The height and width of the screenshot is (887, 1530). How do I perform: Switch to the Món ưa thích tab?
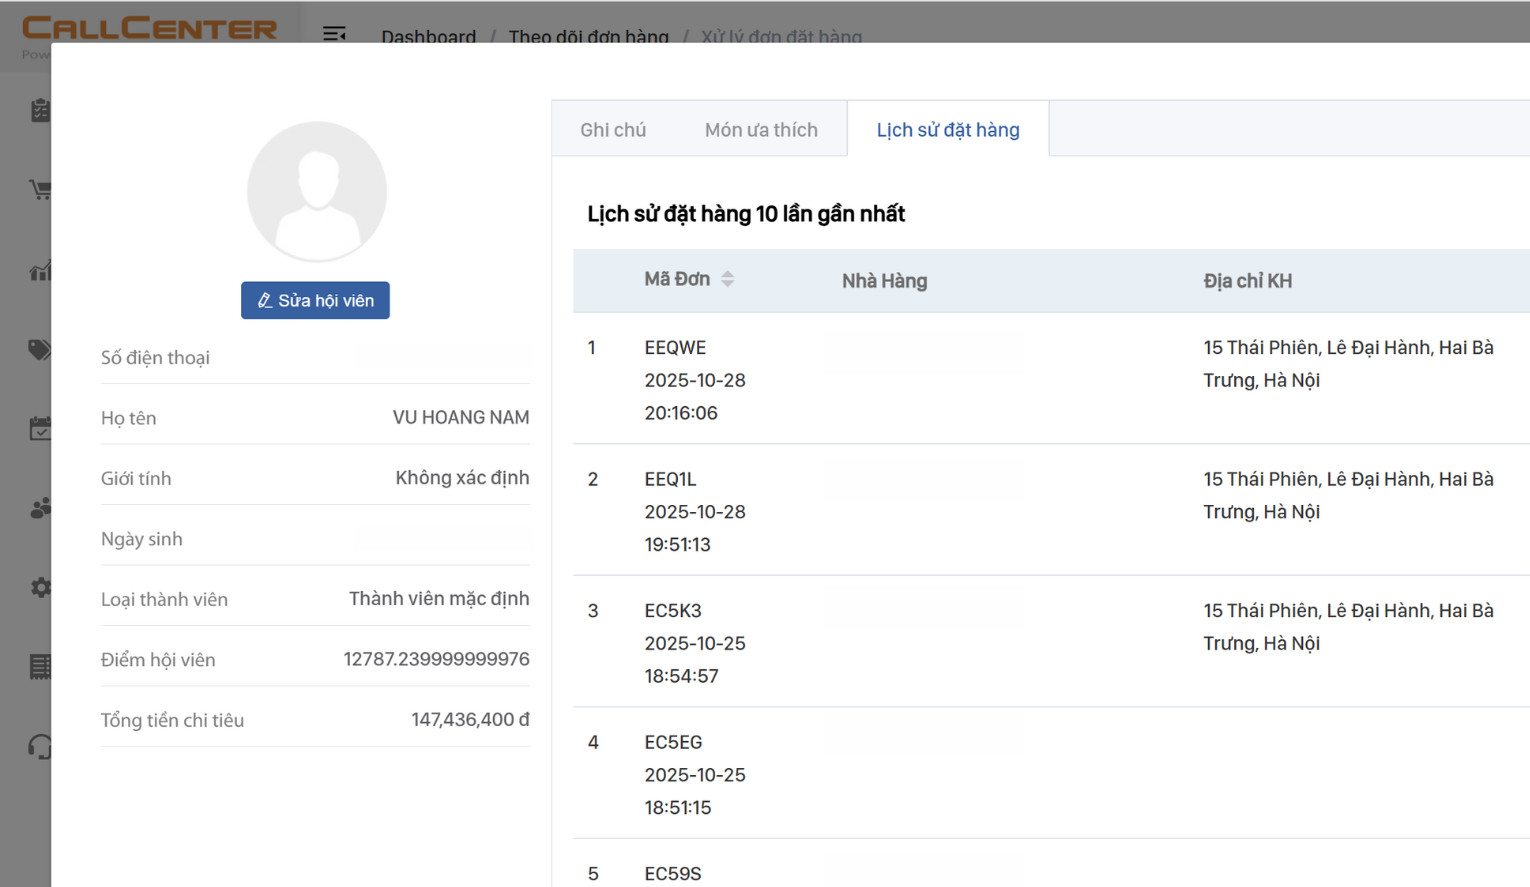[x=761, y=130]
